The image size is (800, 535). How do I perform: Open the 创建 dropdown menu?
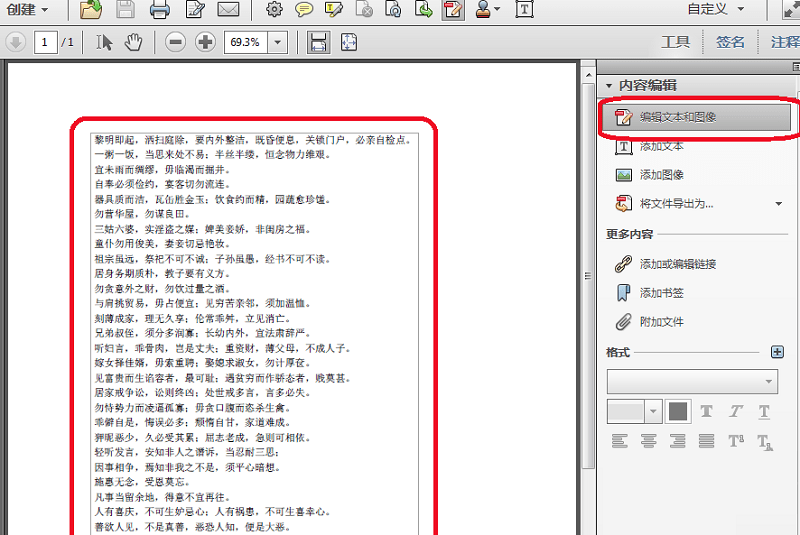click(x=28, y=9)
